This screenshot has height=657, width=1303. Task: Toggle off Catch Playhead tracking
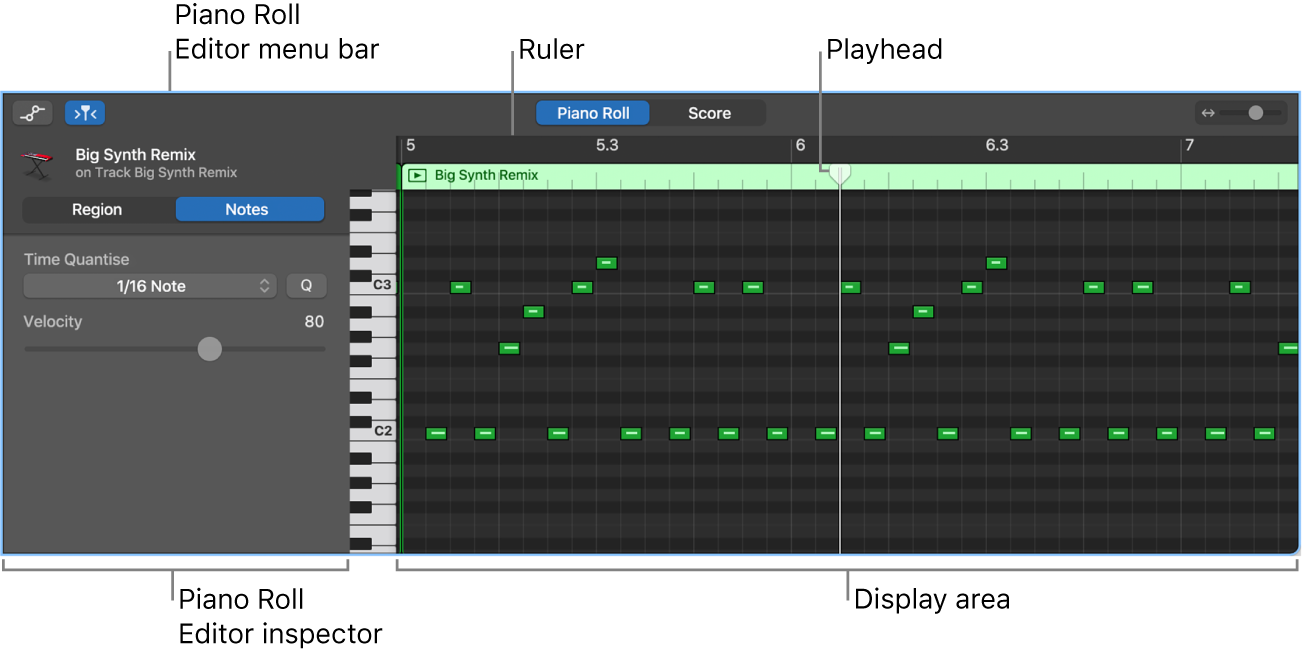[x=85, y=112]
